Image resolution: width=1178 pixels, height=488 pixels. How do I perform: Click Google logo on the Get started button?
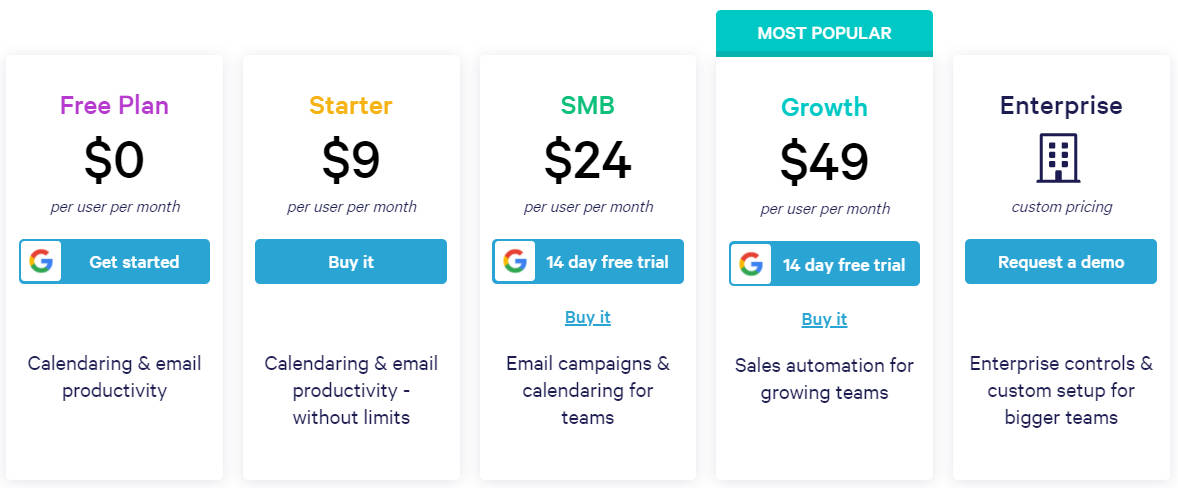(41, 262)
